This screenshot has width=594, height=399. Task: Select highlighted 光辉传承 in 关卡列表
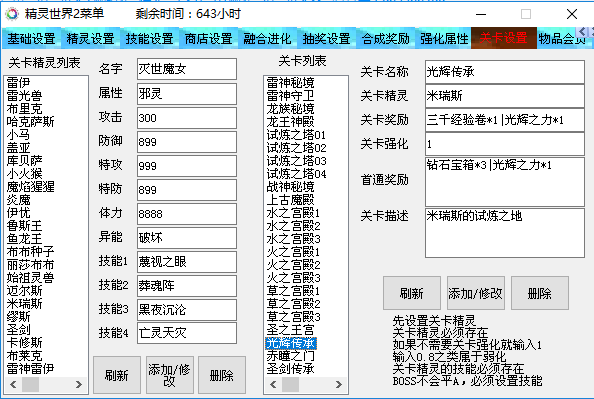click(x=291, y=343)
